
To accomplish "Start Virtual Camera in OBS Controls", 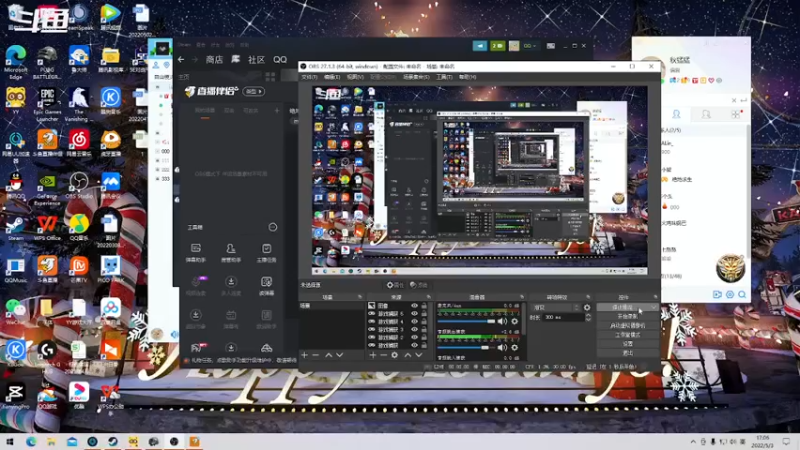I will pyautogui.click(x=628, y=326).
